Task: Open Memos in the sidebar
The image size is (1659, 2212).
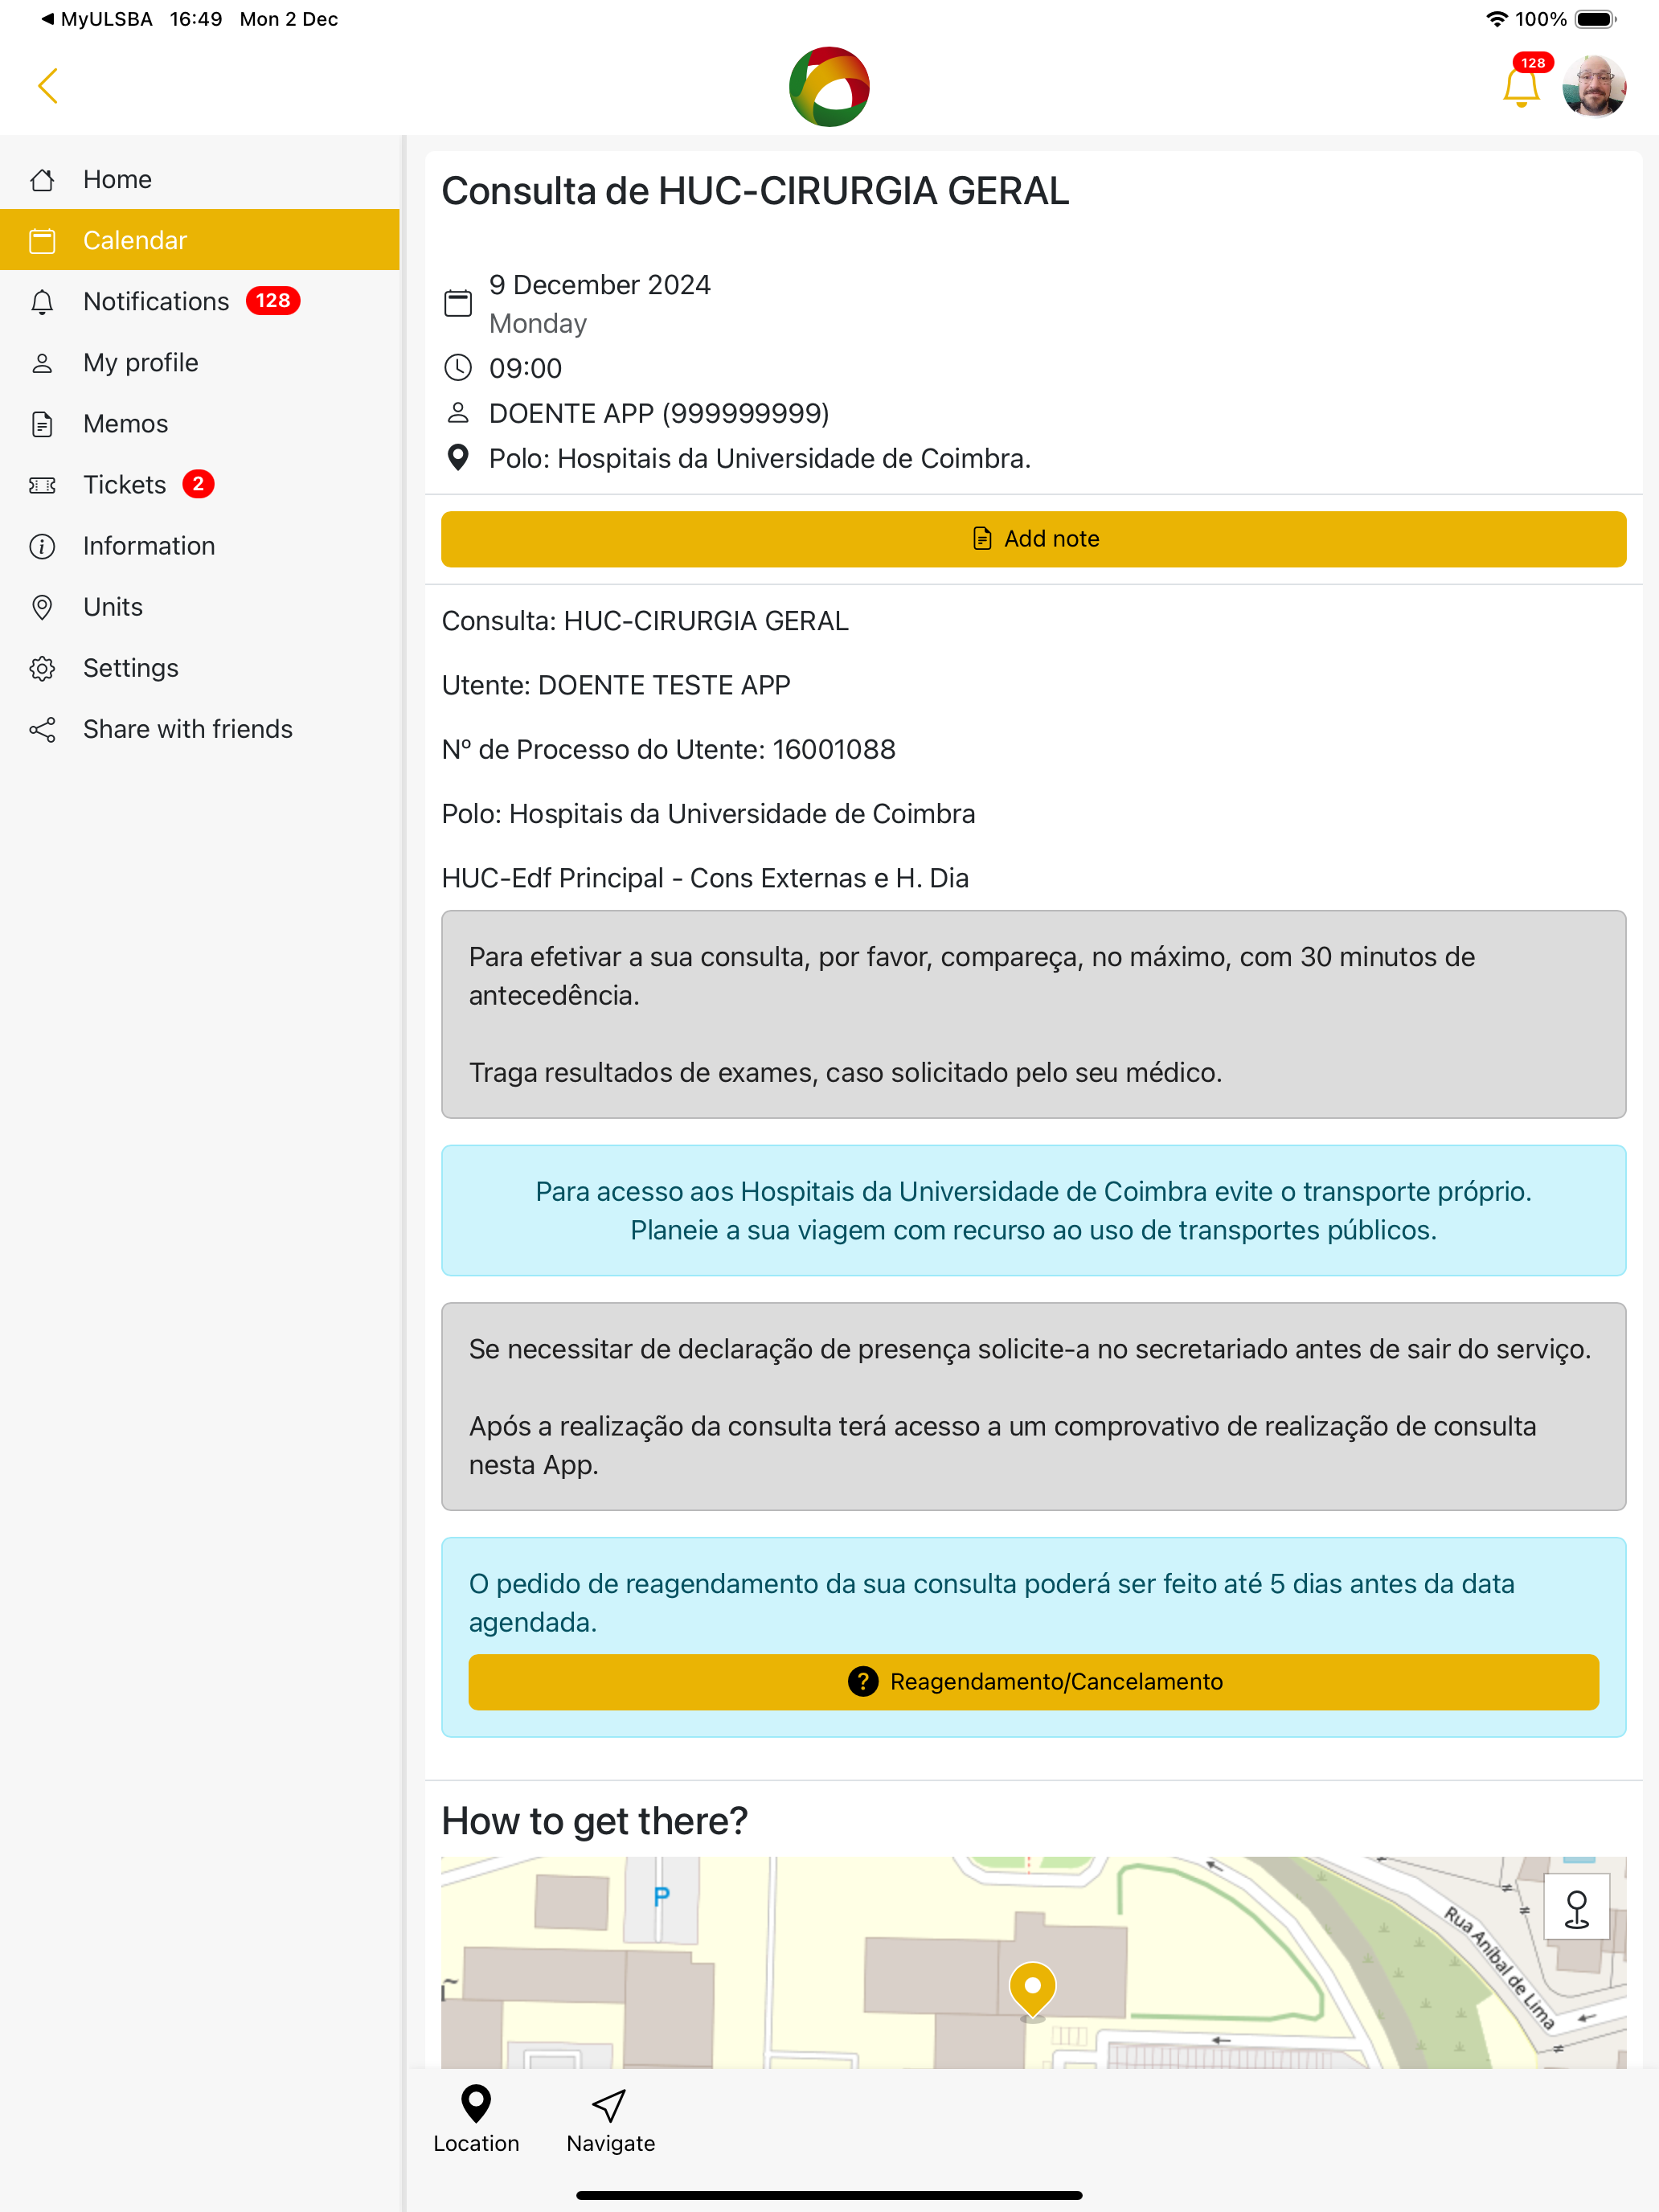Action: tap(200, 423)
